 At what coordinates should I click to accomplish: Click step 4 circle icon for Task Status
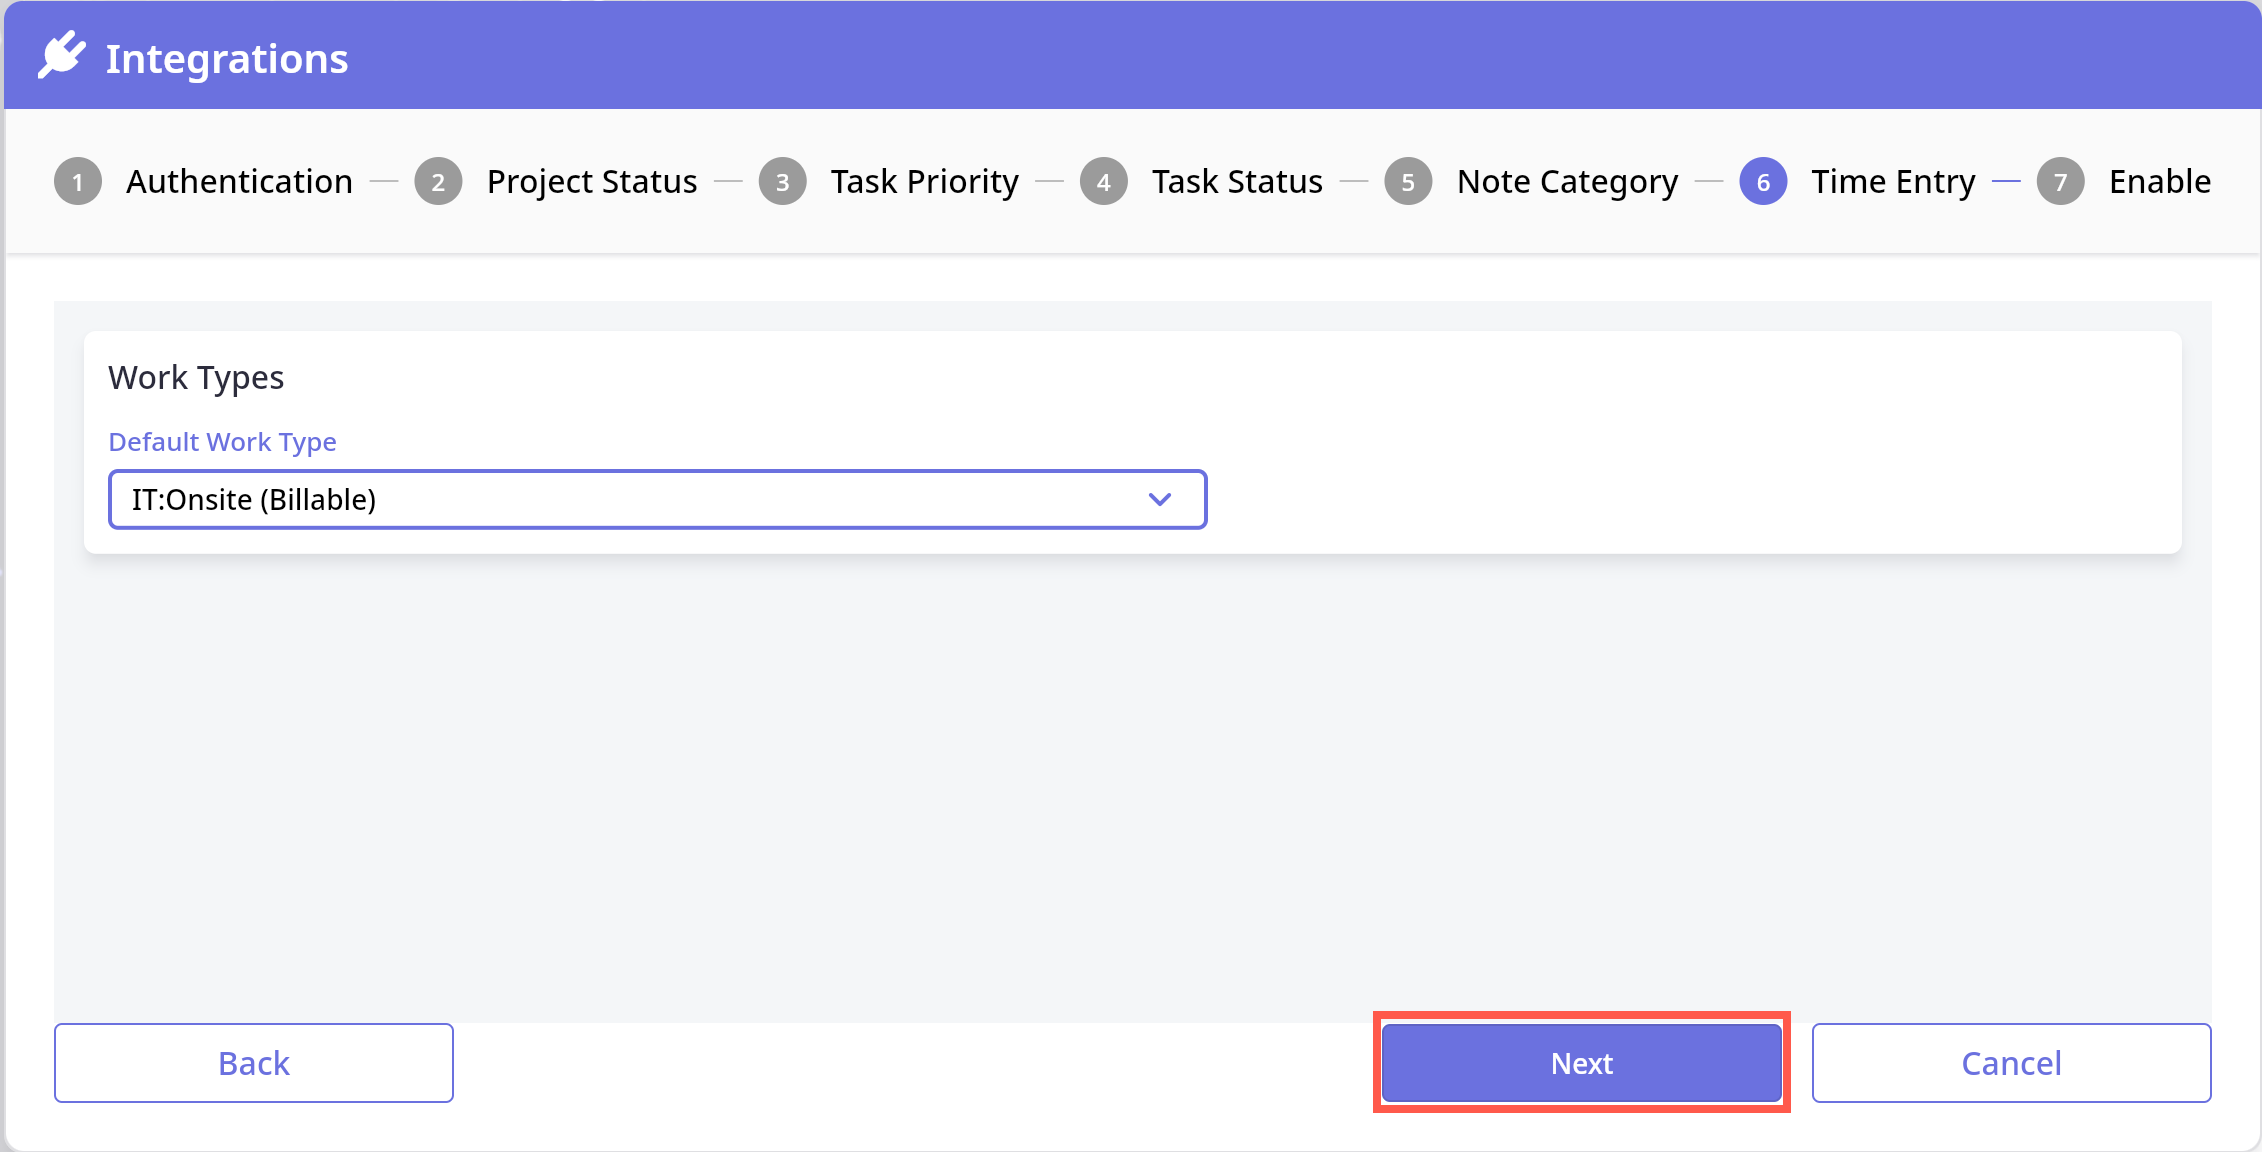tap(1104, 182)
